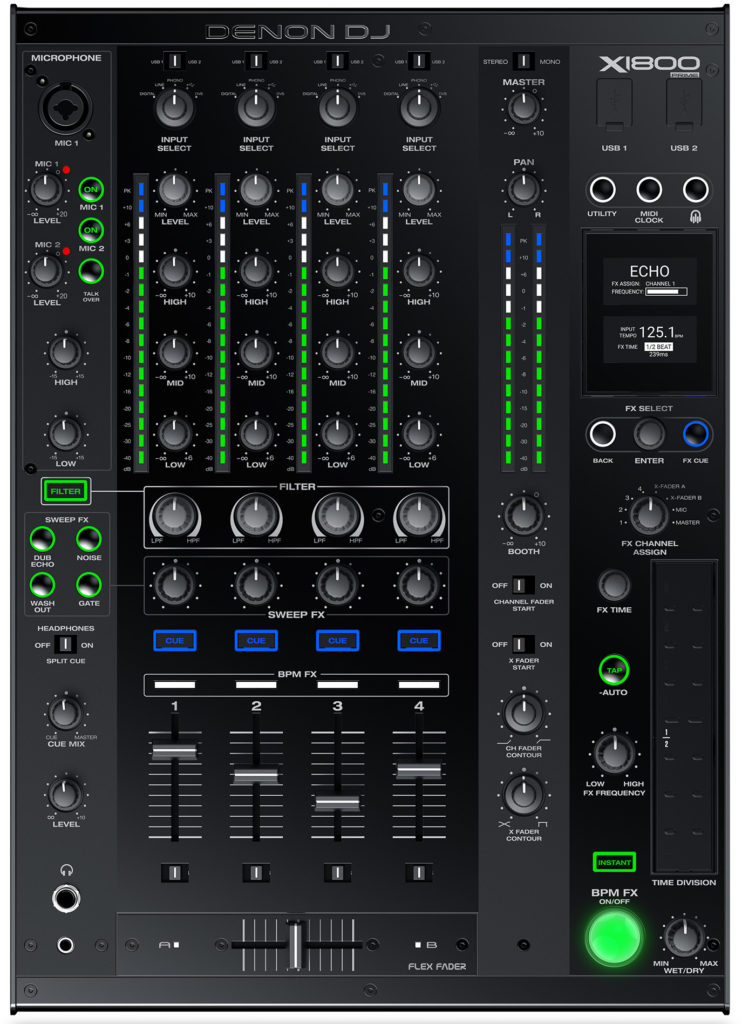
Task: Turn channel 1 Filter LPF/HPF knob
Action: click(174, 515)
